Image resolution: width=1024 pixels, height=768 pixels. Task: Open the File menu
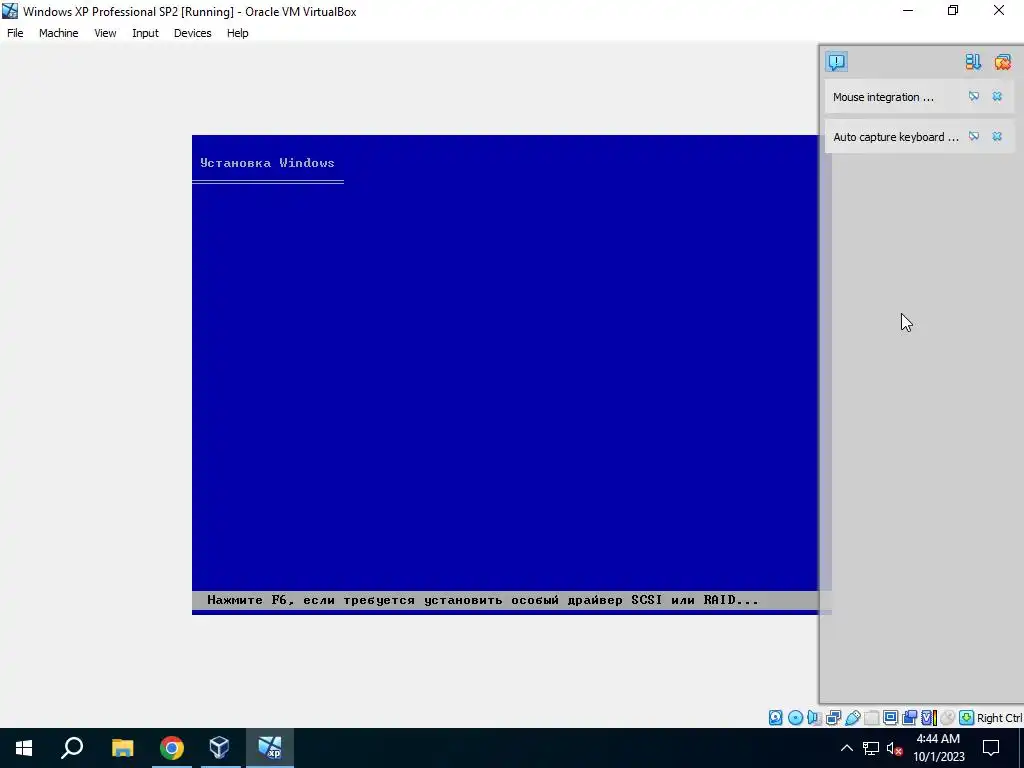pyautogui.click(x=15, y=33)
